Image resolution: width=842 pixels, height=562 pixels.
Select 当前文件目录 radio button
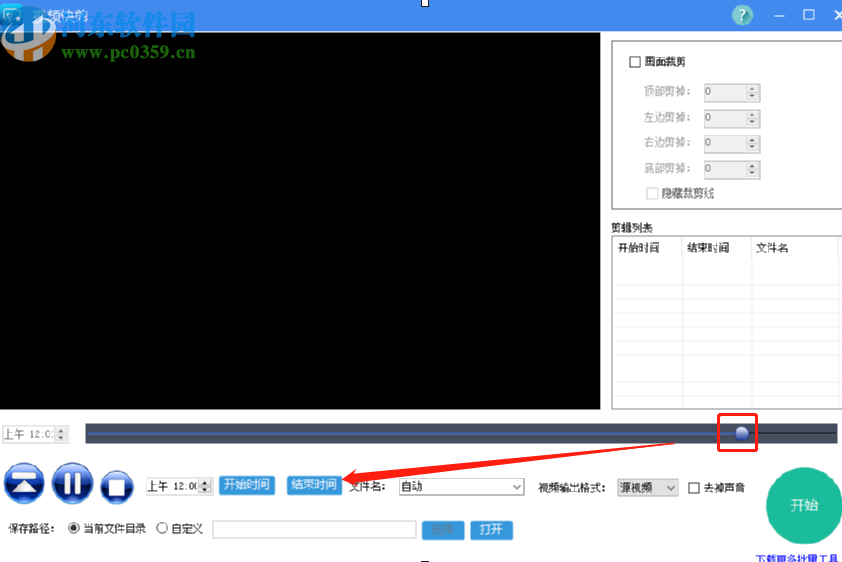[x=74, y=528]
